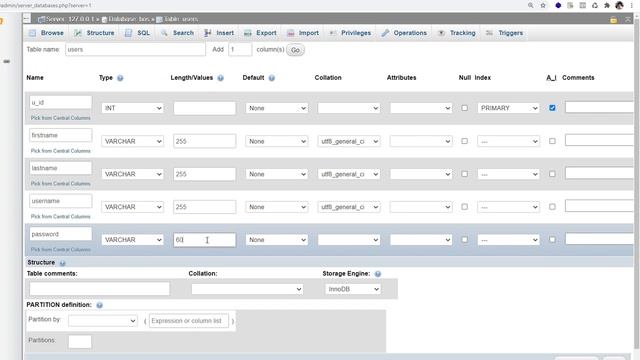Uncheck the A_I checkbox for u_id
The image size is (640, 360).
pyautogui.click(x=552, y=108)
